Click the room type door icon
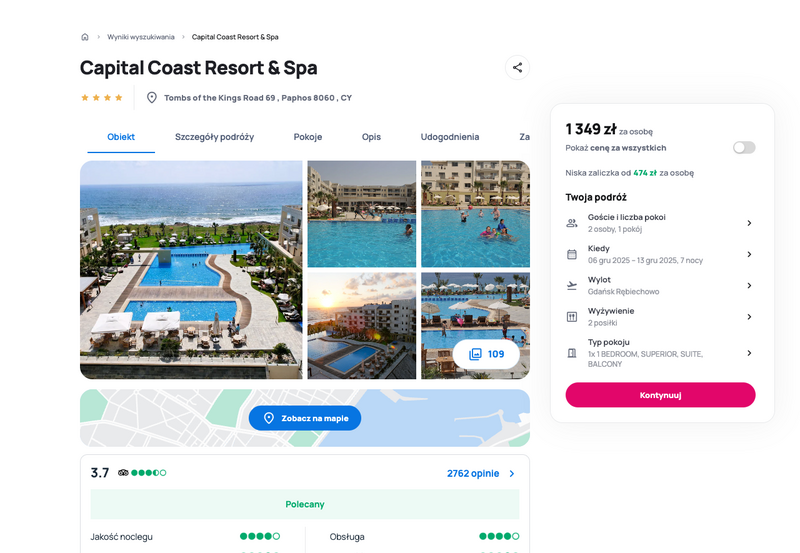 (572, 353)
